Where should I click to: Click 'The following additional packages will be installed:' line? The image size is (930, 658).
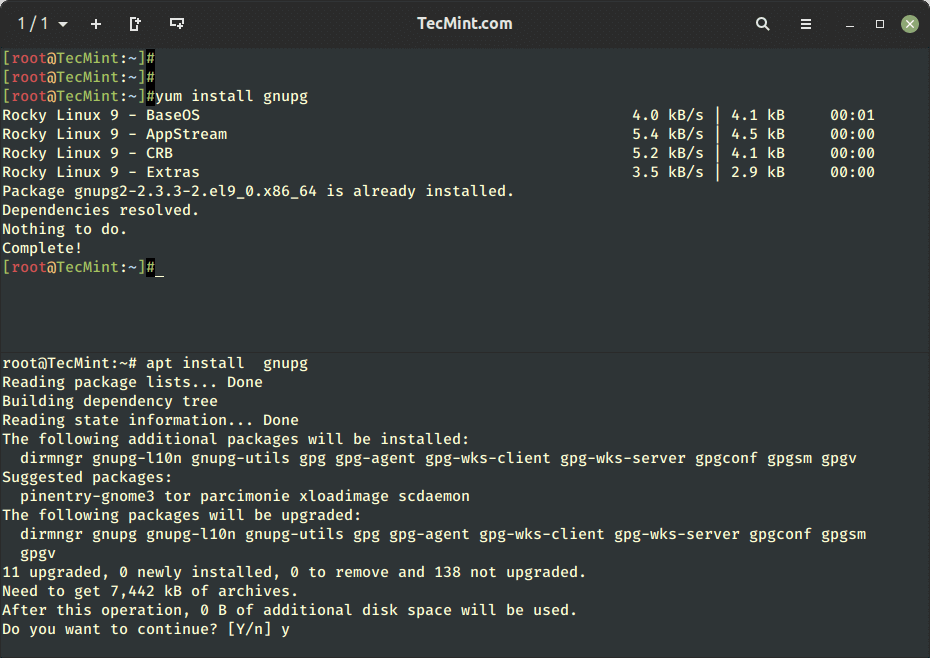coord(235,439)
